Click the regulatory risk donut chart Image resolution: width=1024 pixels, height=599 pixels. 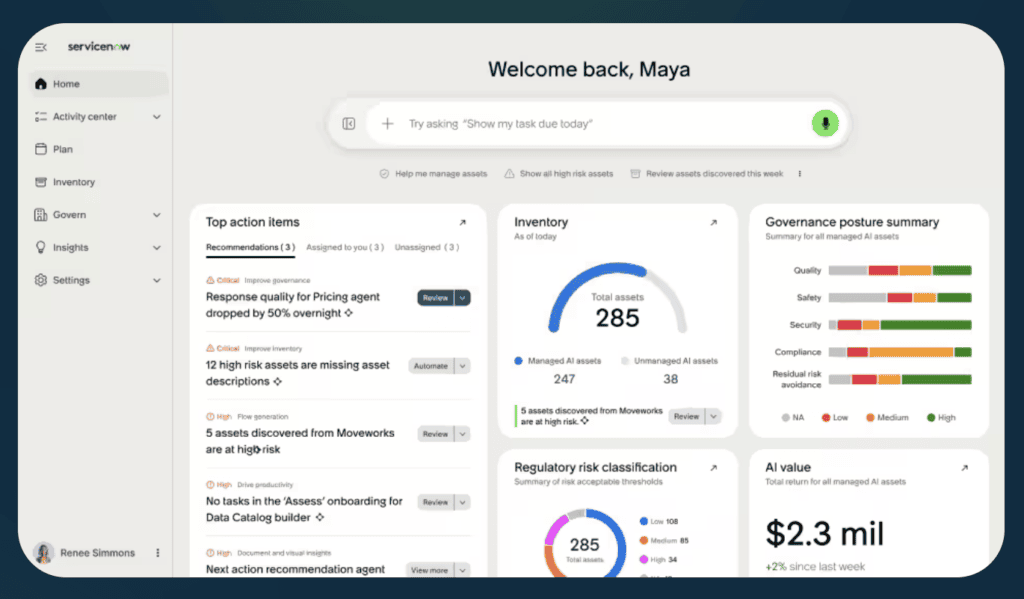(584, 543)
